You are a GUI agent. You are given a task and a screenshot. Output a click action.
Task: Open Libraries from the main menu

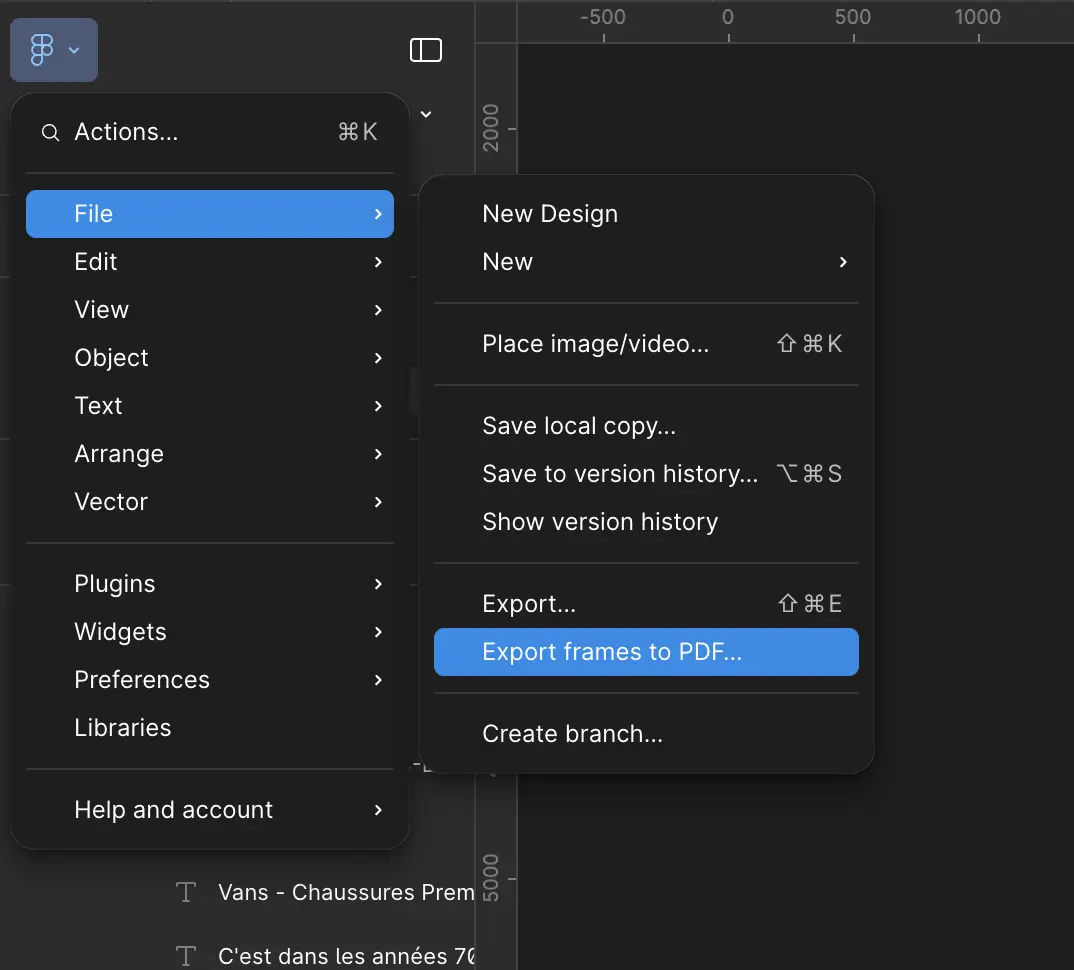(123, 728)
